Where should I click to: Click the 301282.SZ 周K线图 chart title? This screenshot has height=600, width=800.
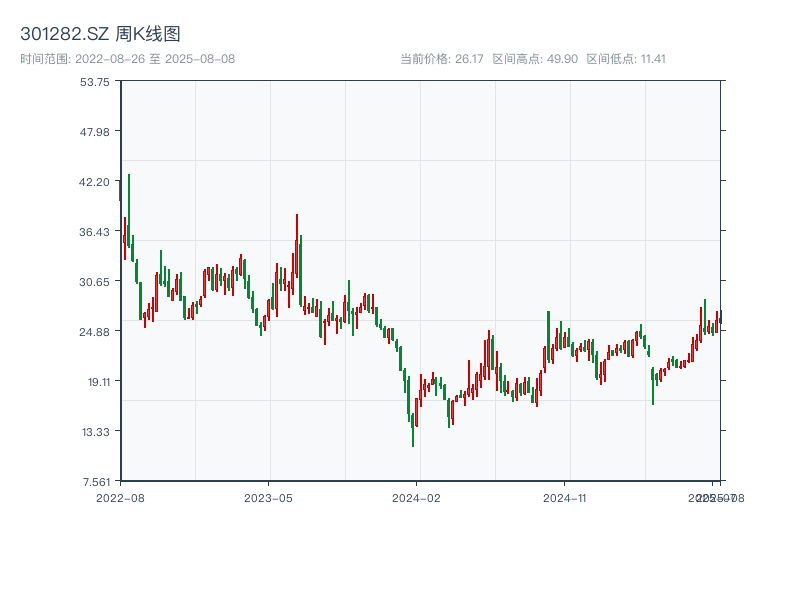coord(100,35)
